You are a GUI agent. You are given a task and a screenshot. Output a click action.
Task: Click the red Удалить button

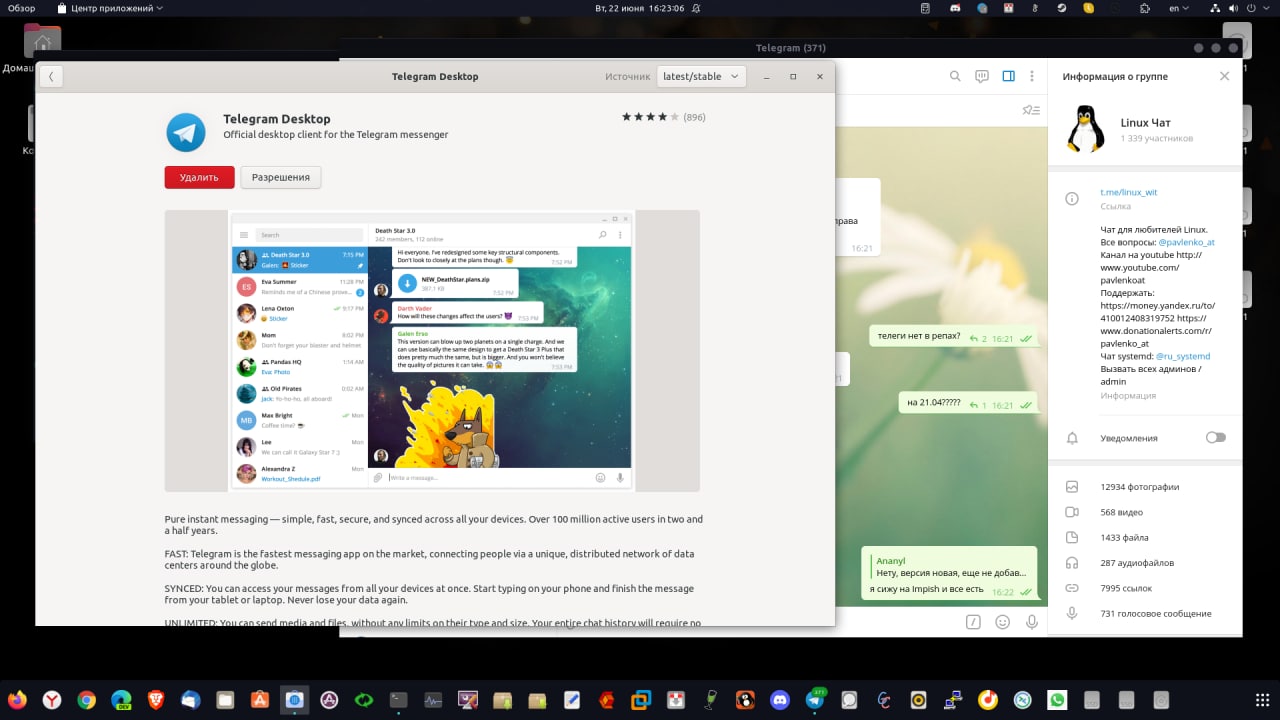pos(199,177)
